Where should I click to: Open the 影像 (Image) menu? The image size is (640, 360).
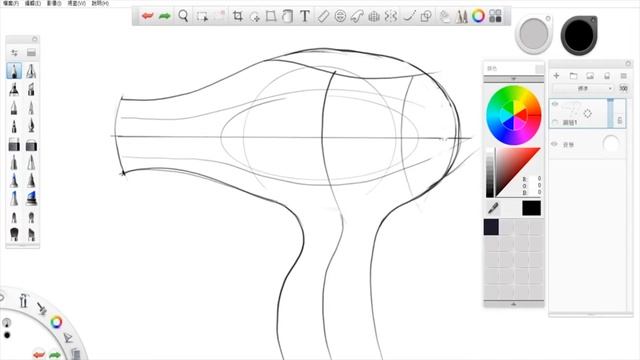tap(54, 3)
